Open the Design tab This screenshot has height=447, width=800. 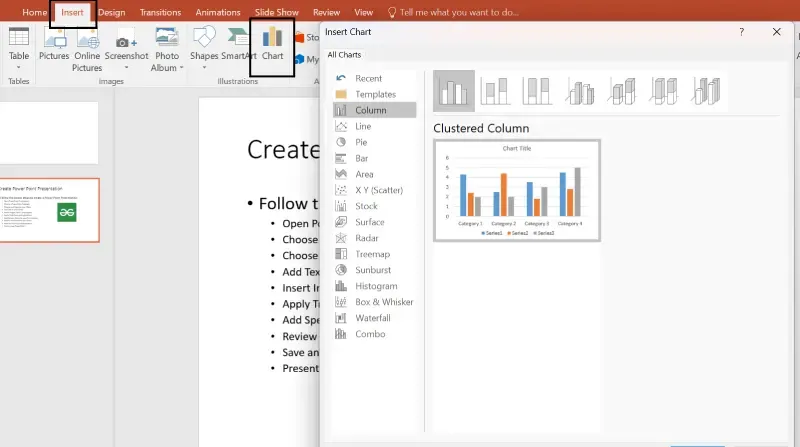pyautogui.click(x=111, y=12)
